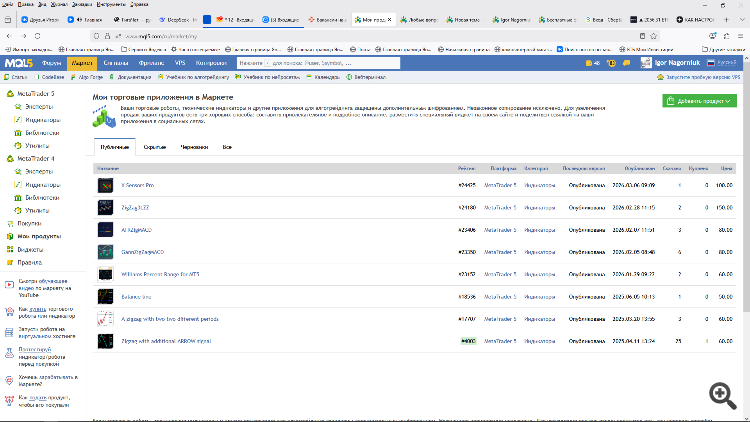The image size is (750, 422).
Task: Open Статьи in the sub-navigation bar
Action: coord(16,77)
